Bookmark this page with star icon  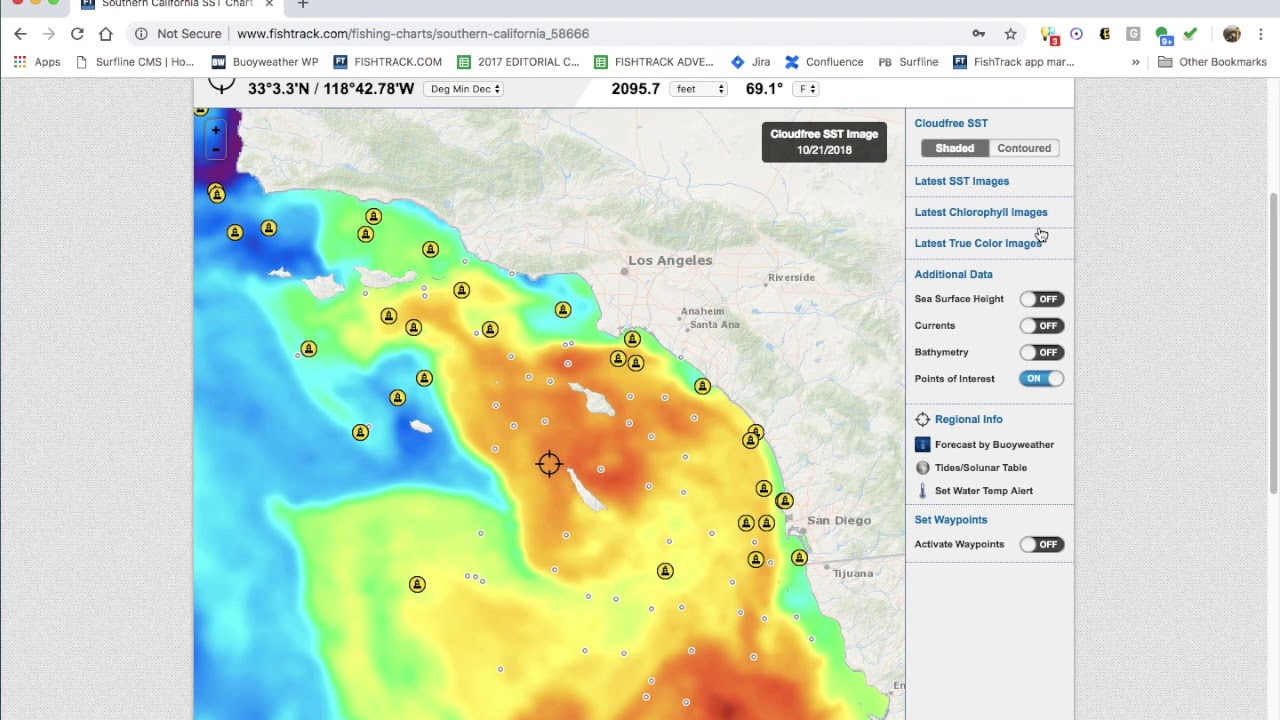pos(1011,34)
